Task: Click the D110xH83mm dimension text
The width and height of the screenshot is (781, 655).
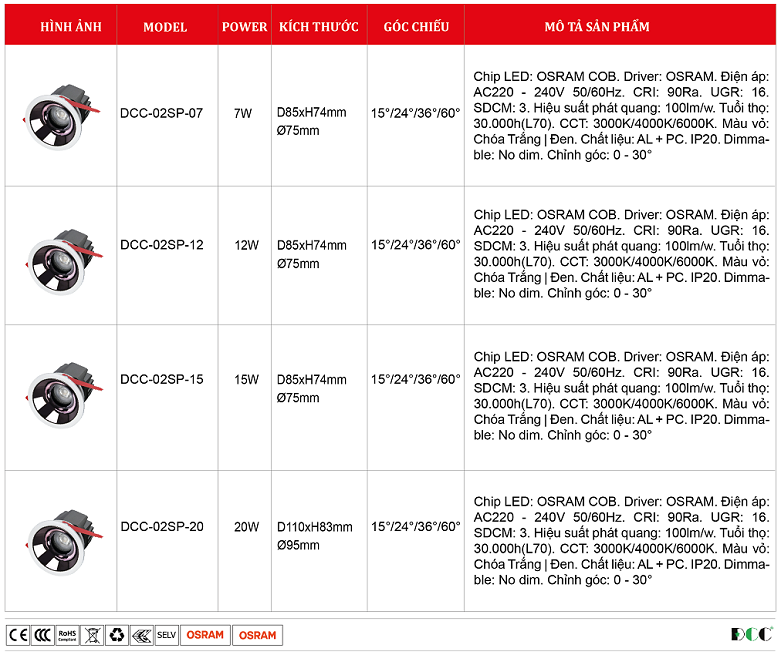Action: click(314, 527)
